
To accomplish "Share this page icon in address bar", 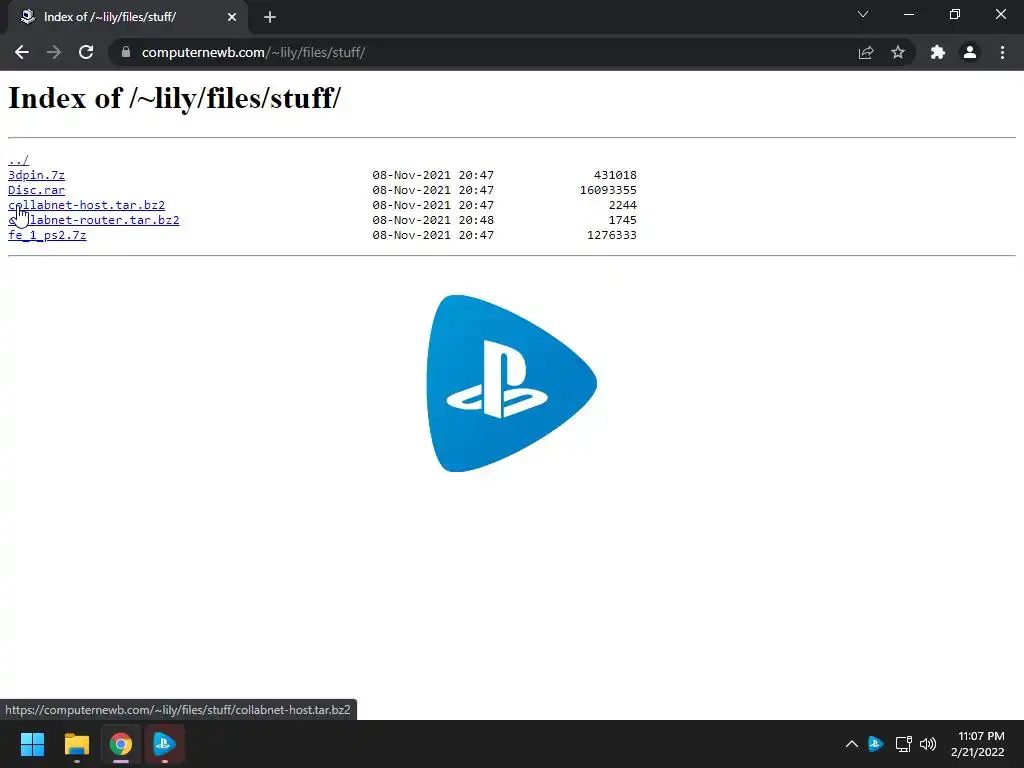I will pos(865,52).
